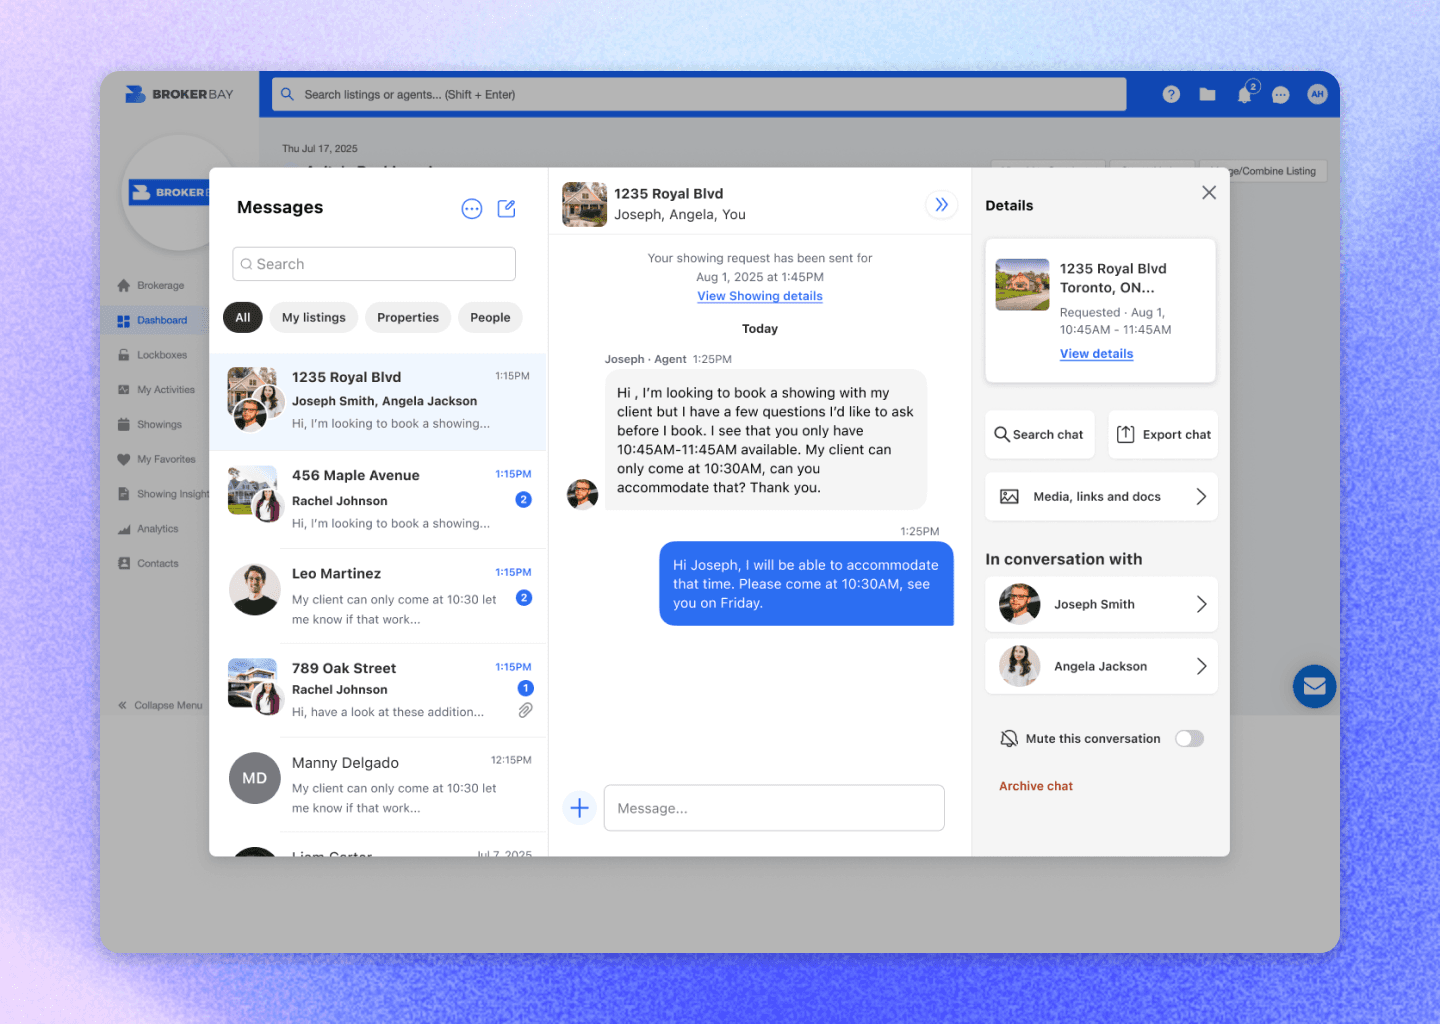Click the MD avatar for Manny Delgado
The image size is (1440, 1024).
(255, 778)
